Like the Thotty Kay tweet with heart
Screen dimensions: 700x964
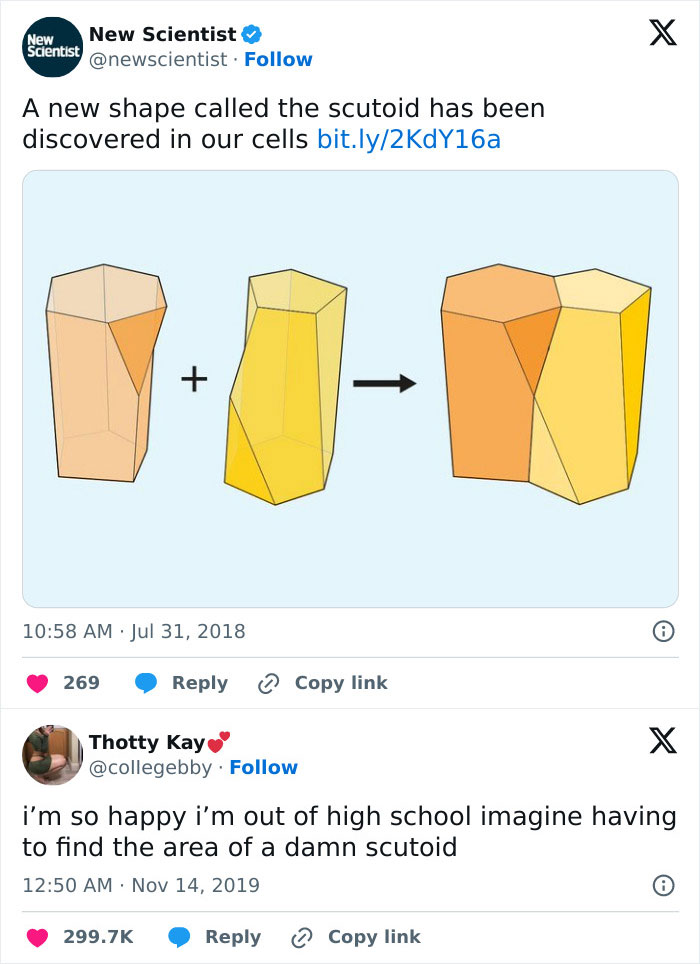(x=36, y=937)
